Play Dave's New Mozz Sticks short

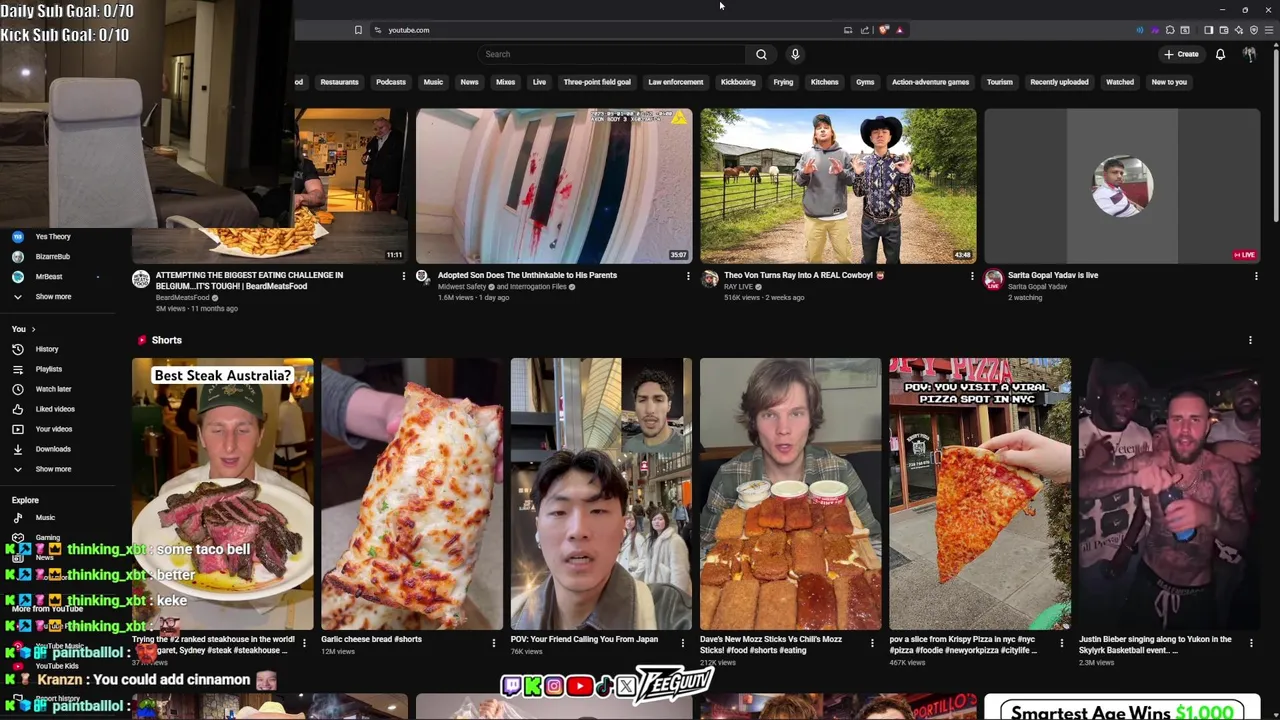click(x=791, y=494)
